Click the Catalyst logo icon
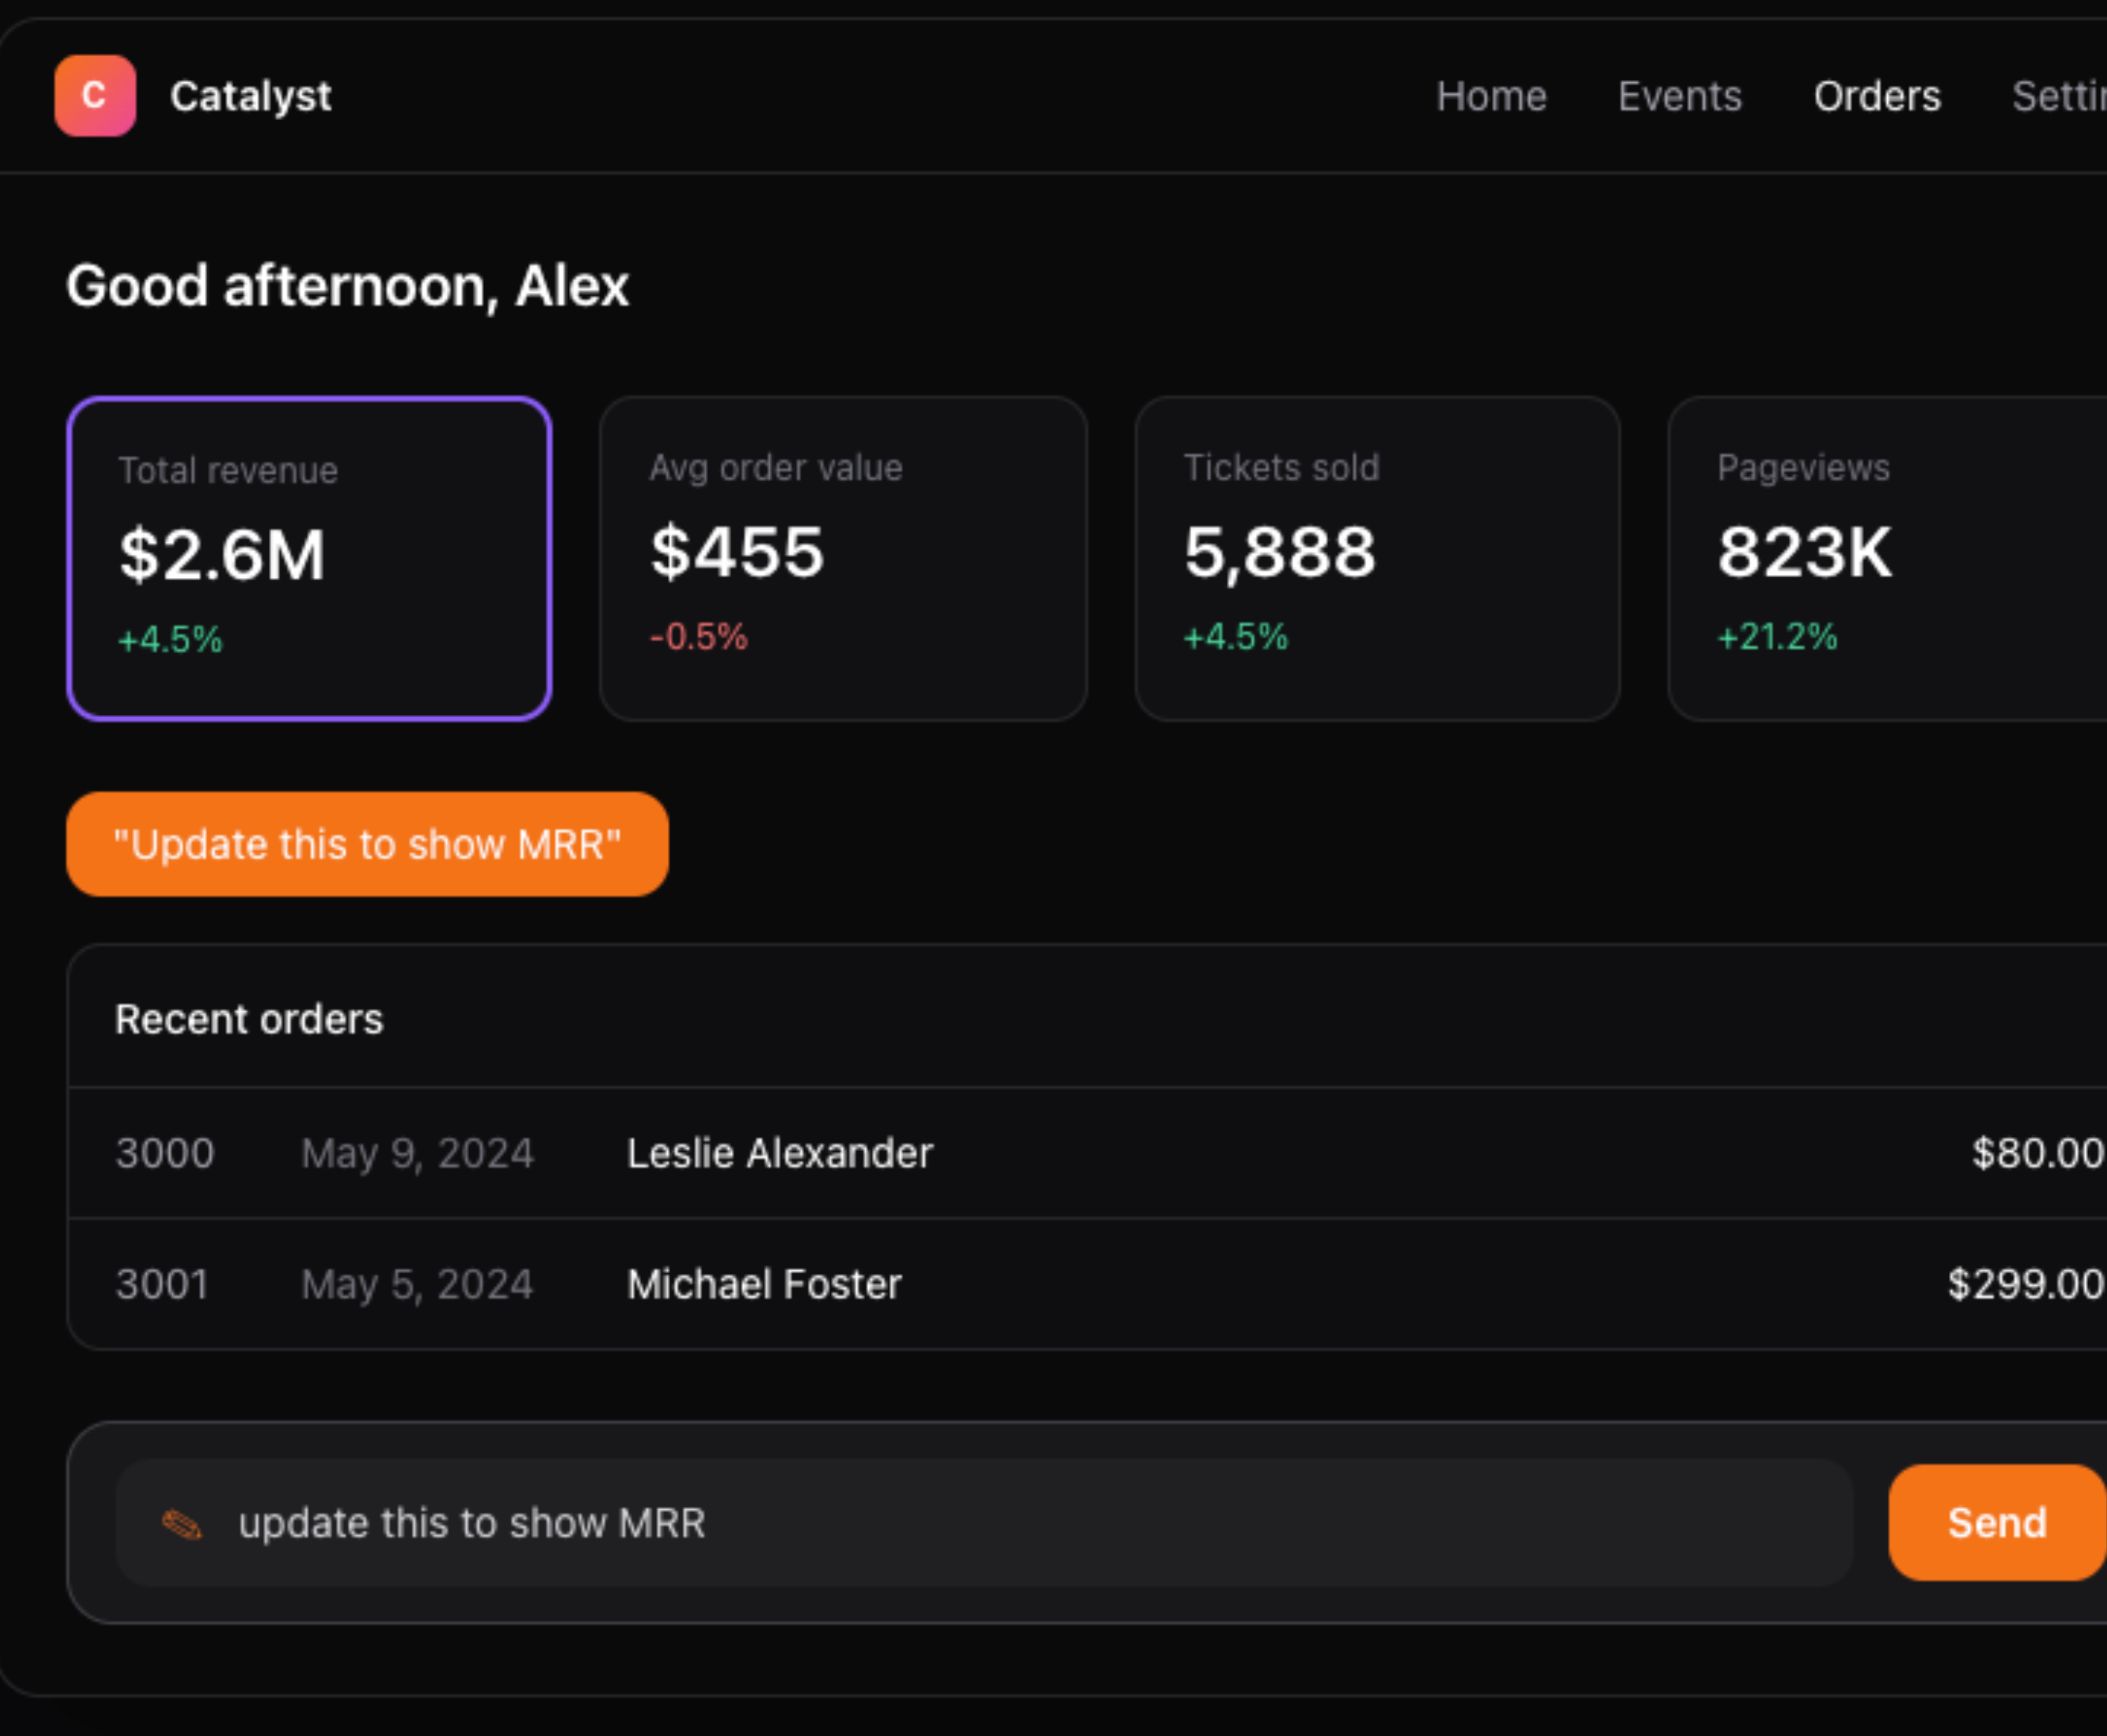Image resolution: width=2107 pixels, height=1736 pixels. (95, 96)
